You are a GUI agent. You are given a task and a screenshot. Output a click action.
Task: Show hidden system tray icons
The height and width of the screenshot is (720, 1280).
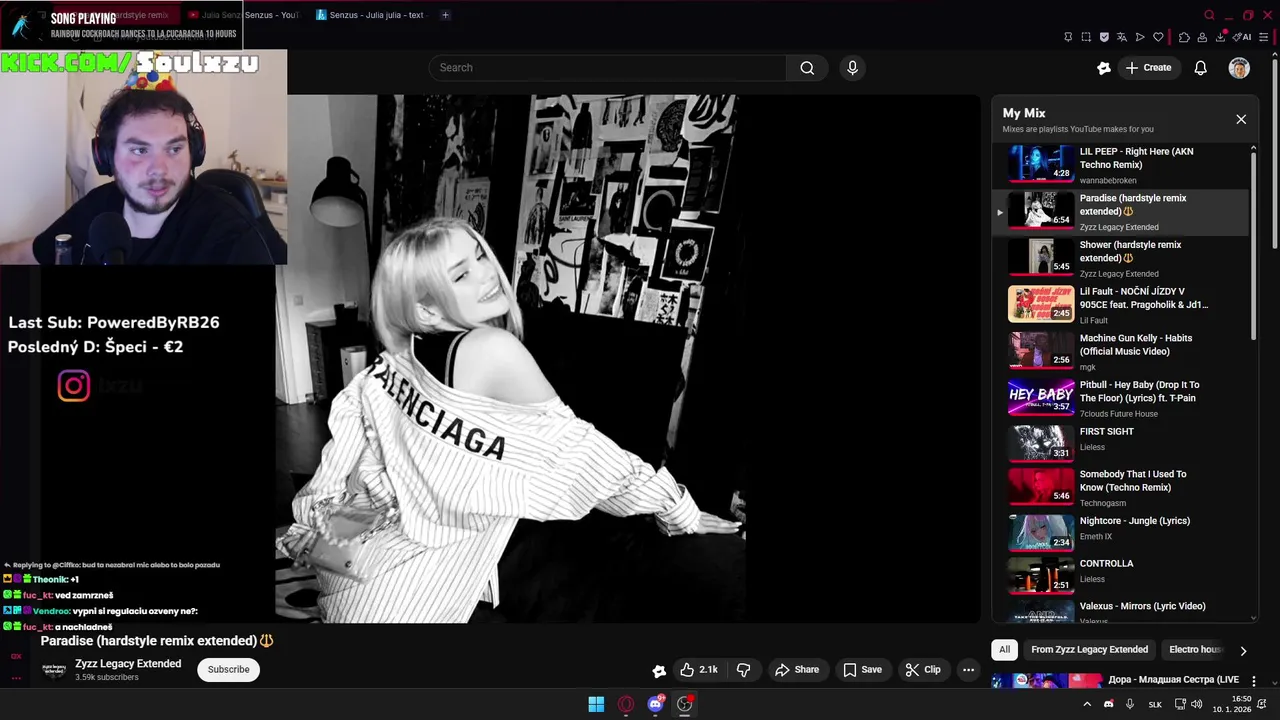point(1087,704)
